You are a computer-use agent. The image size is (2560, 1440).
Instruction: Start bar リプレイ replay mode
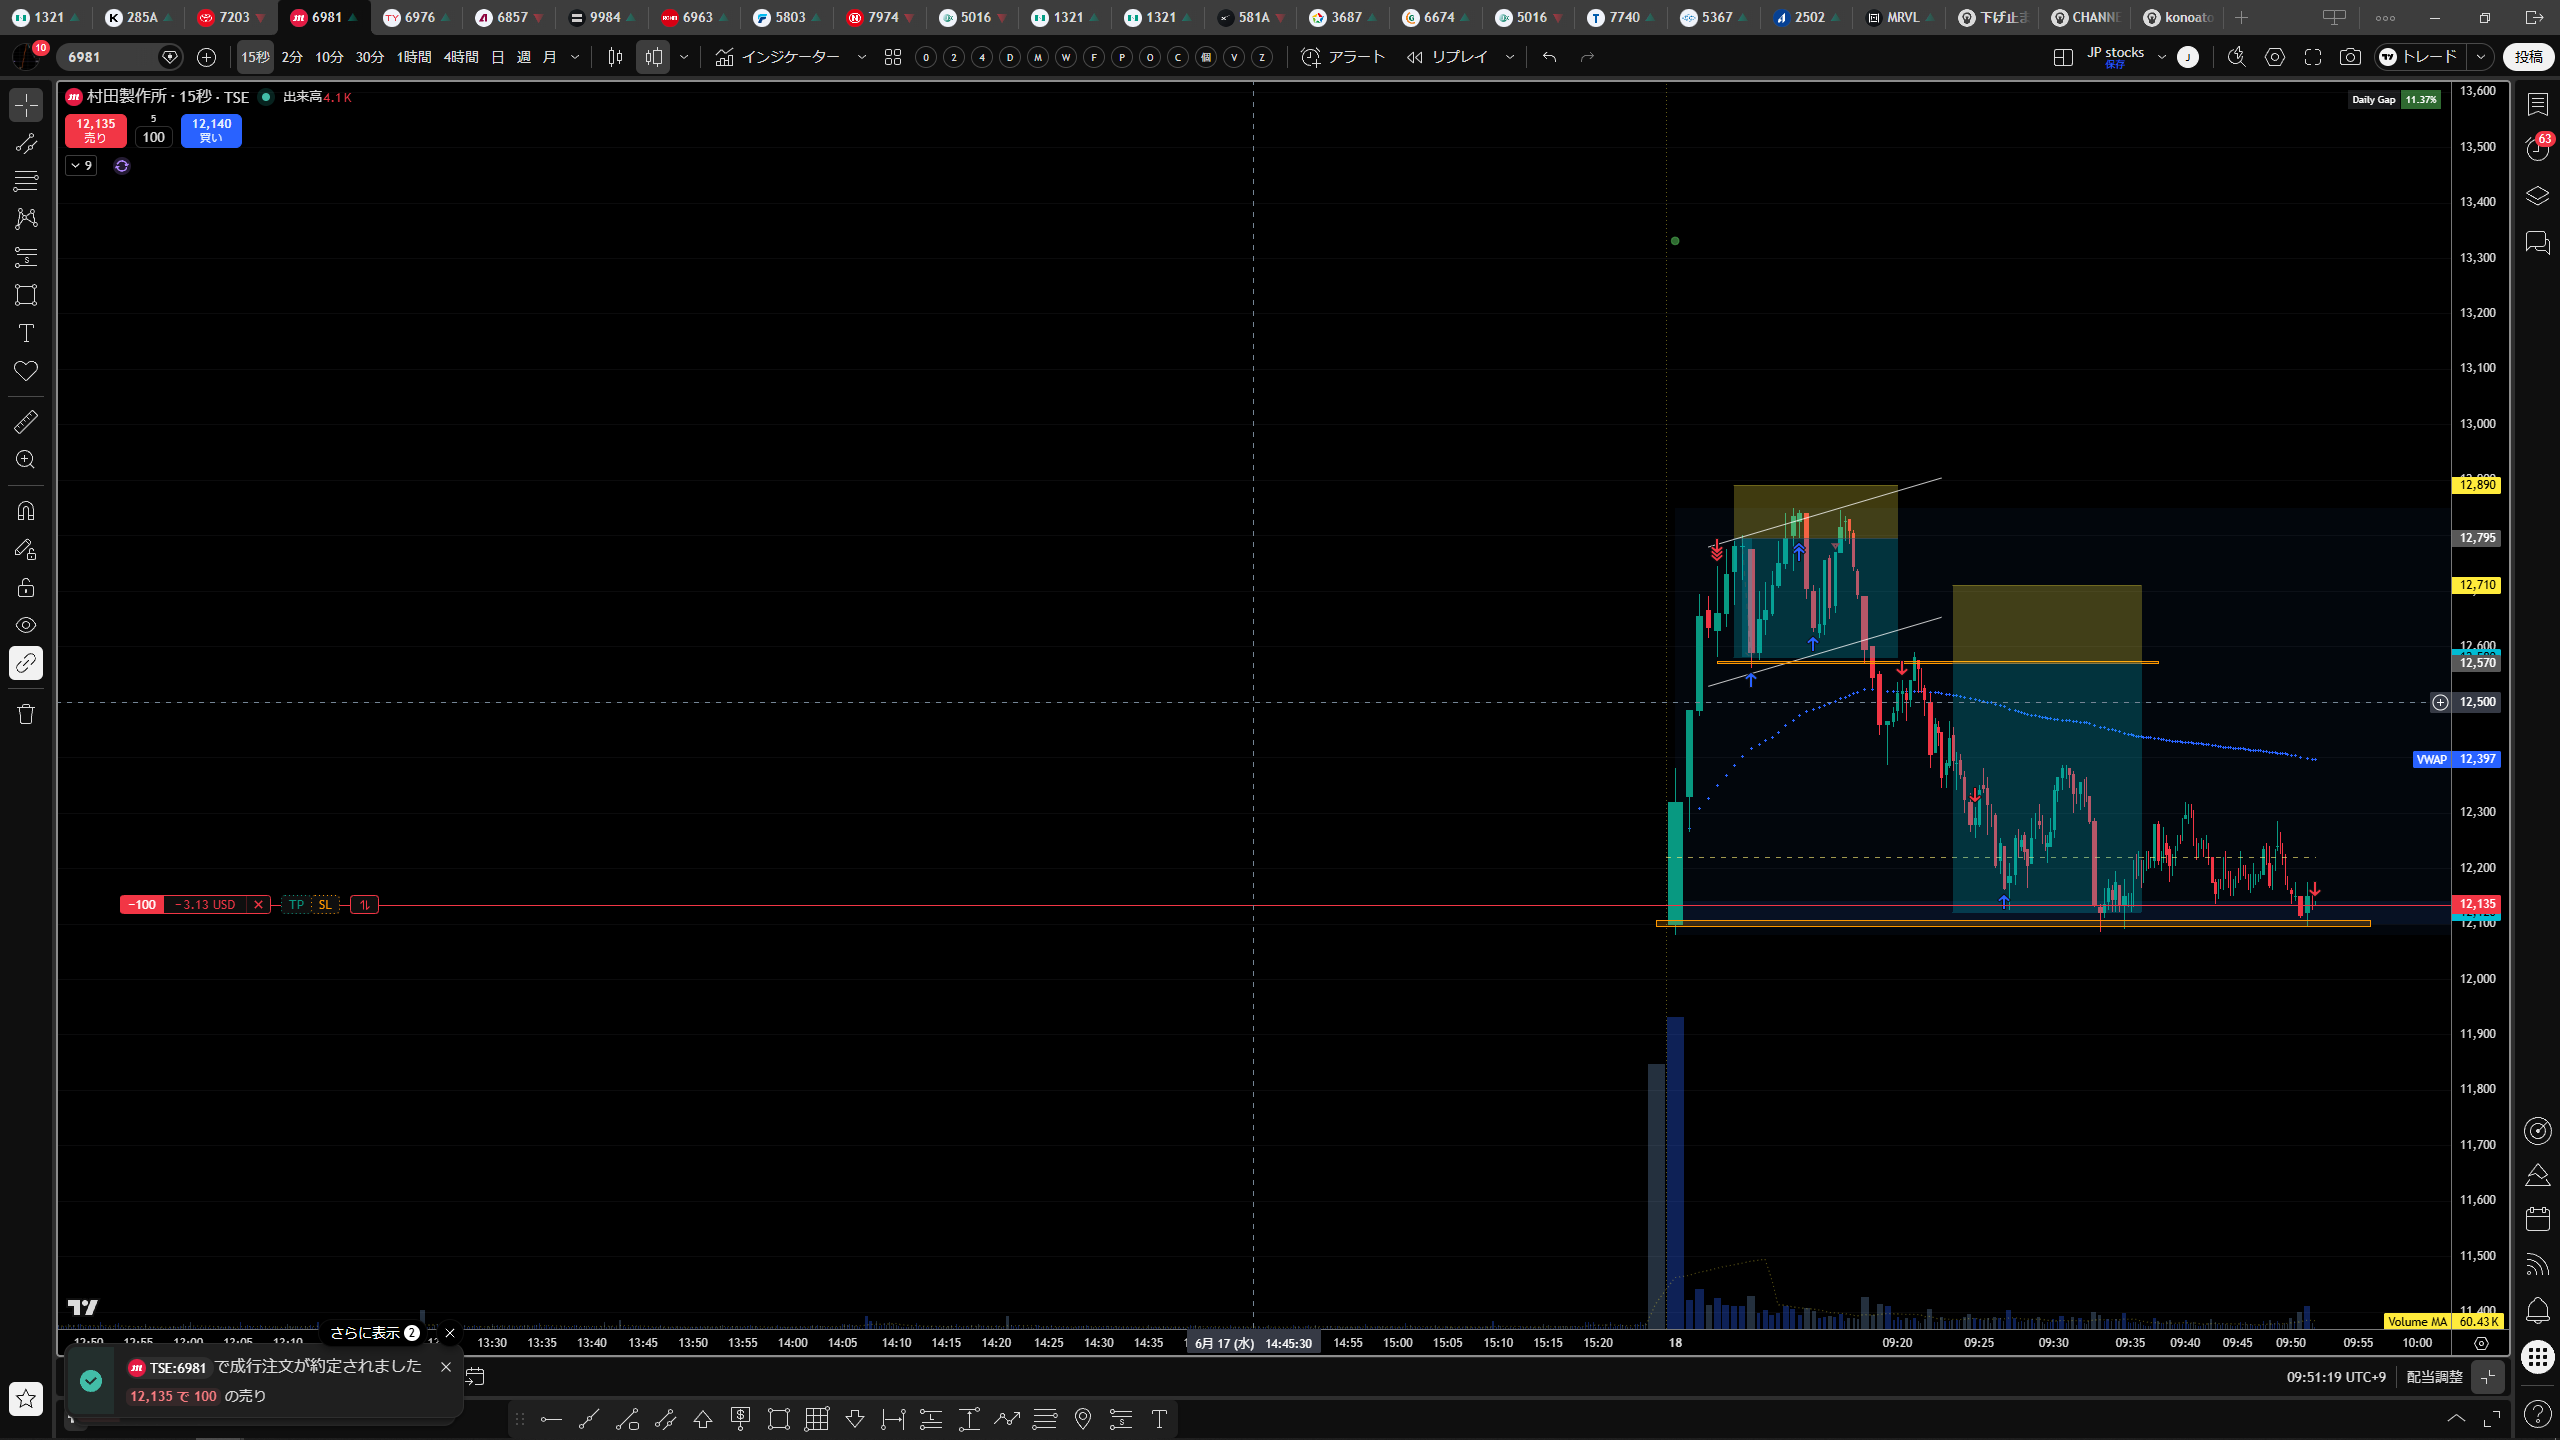1448,57
